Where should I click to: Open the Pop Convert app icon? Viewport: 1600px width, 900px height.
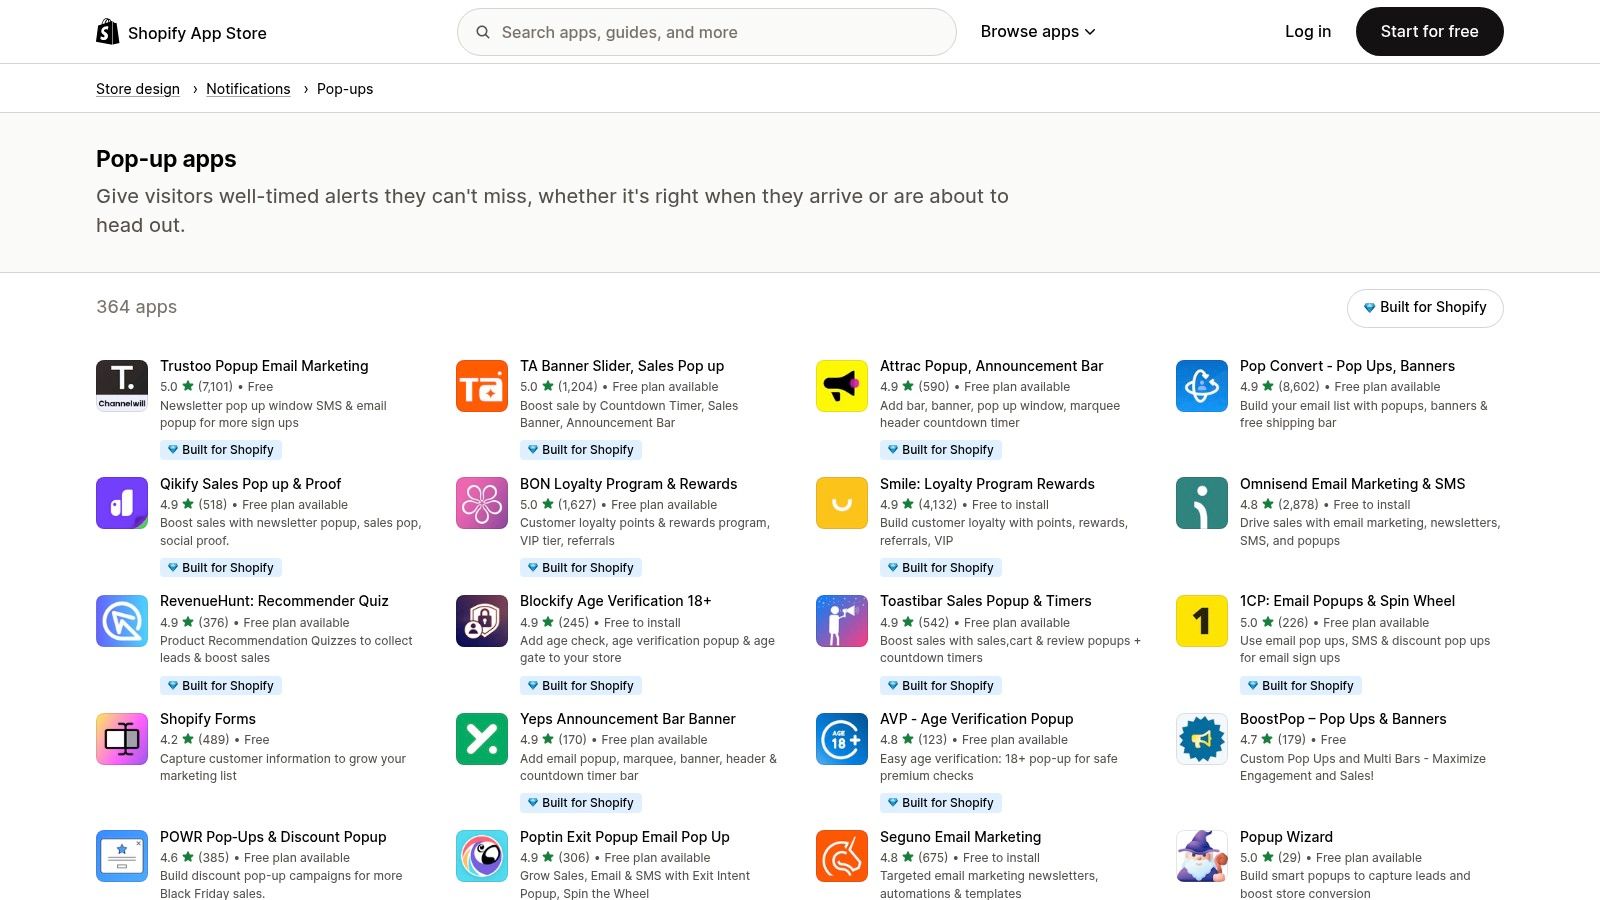pyautogui.click(x=1201, y=385)
